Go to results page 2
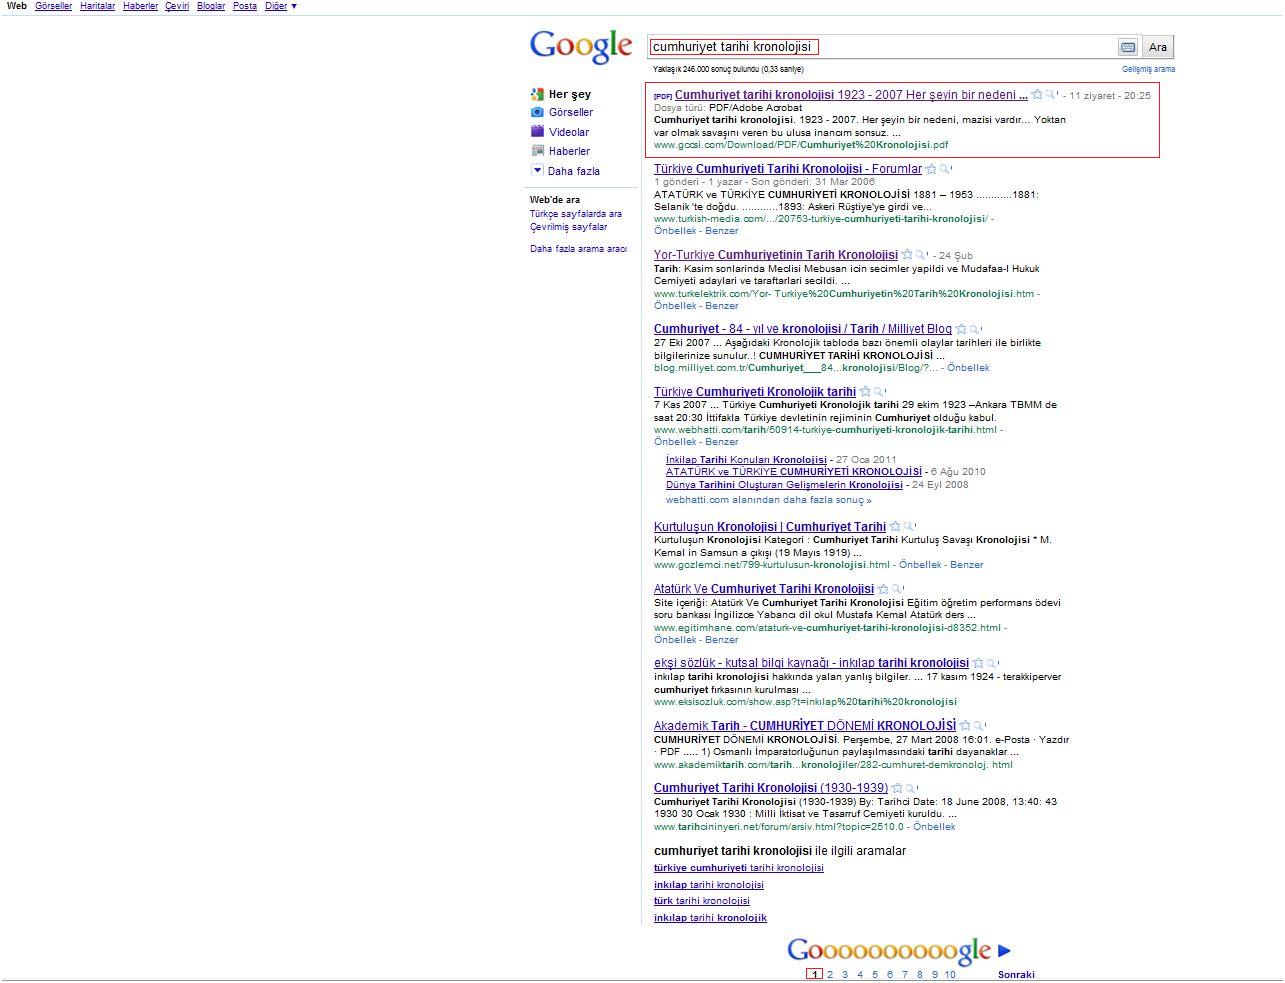 (830, 974)
